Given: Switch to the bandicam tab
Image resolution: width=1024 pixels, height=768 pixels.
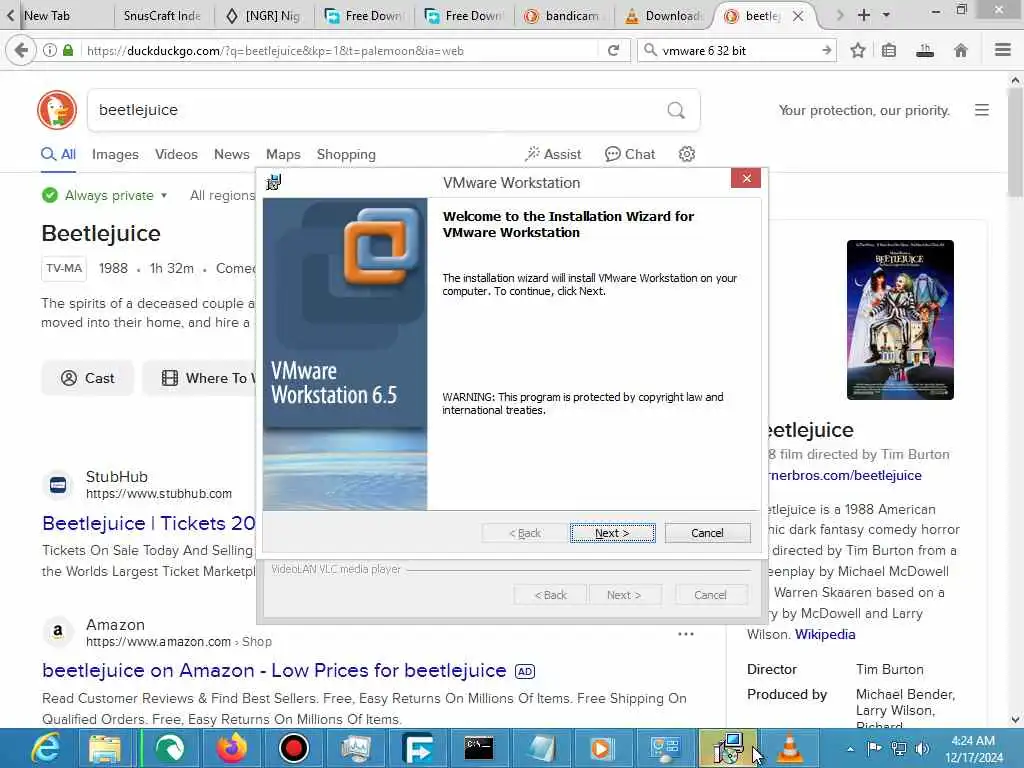Looking at the screenshot, I should pos(563,16).
